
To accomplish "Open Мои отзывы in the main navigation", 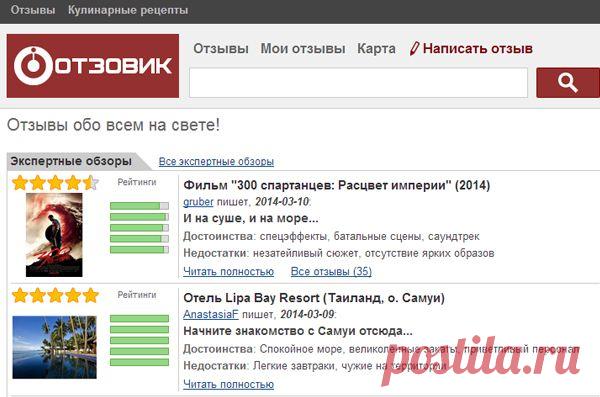I will click(x=303, y=49).
